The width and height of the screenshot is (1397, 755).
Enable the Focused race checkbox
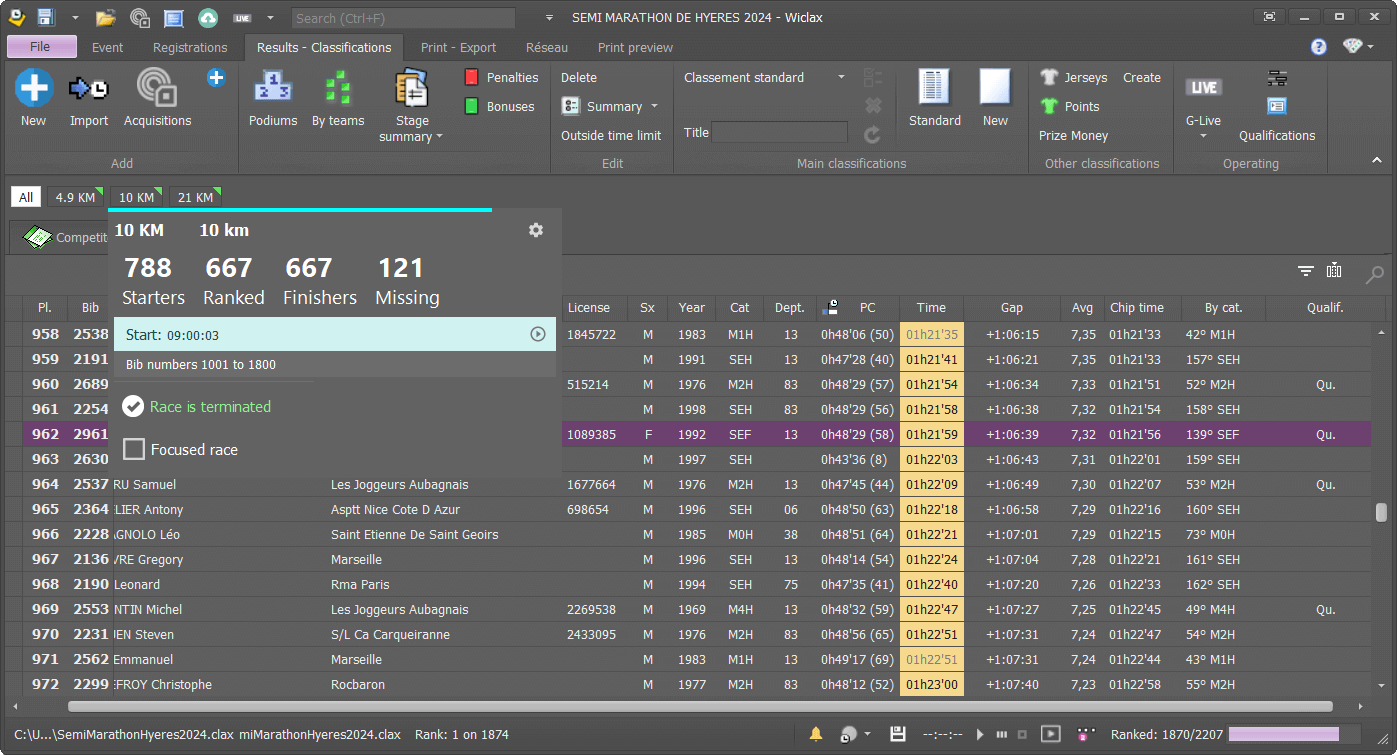point(134,449)
